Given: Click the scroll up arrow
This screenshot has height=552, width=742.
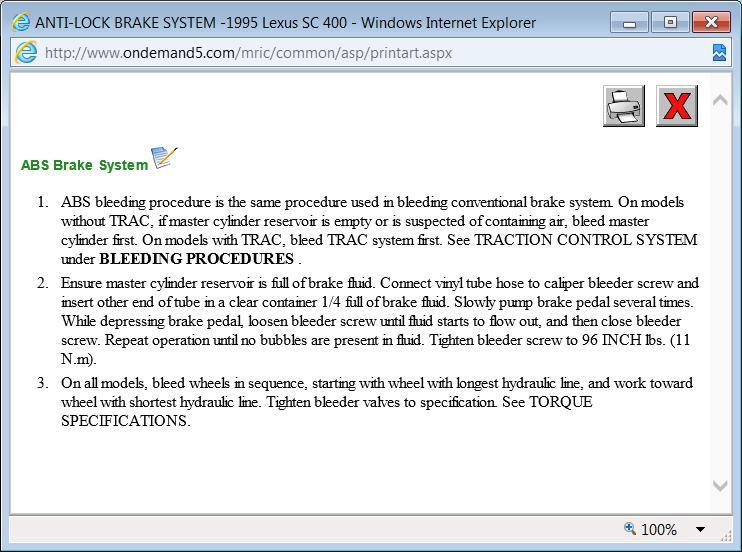Looking at the screenshot, I should coord(720,100).
